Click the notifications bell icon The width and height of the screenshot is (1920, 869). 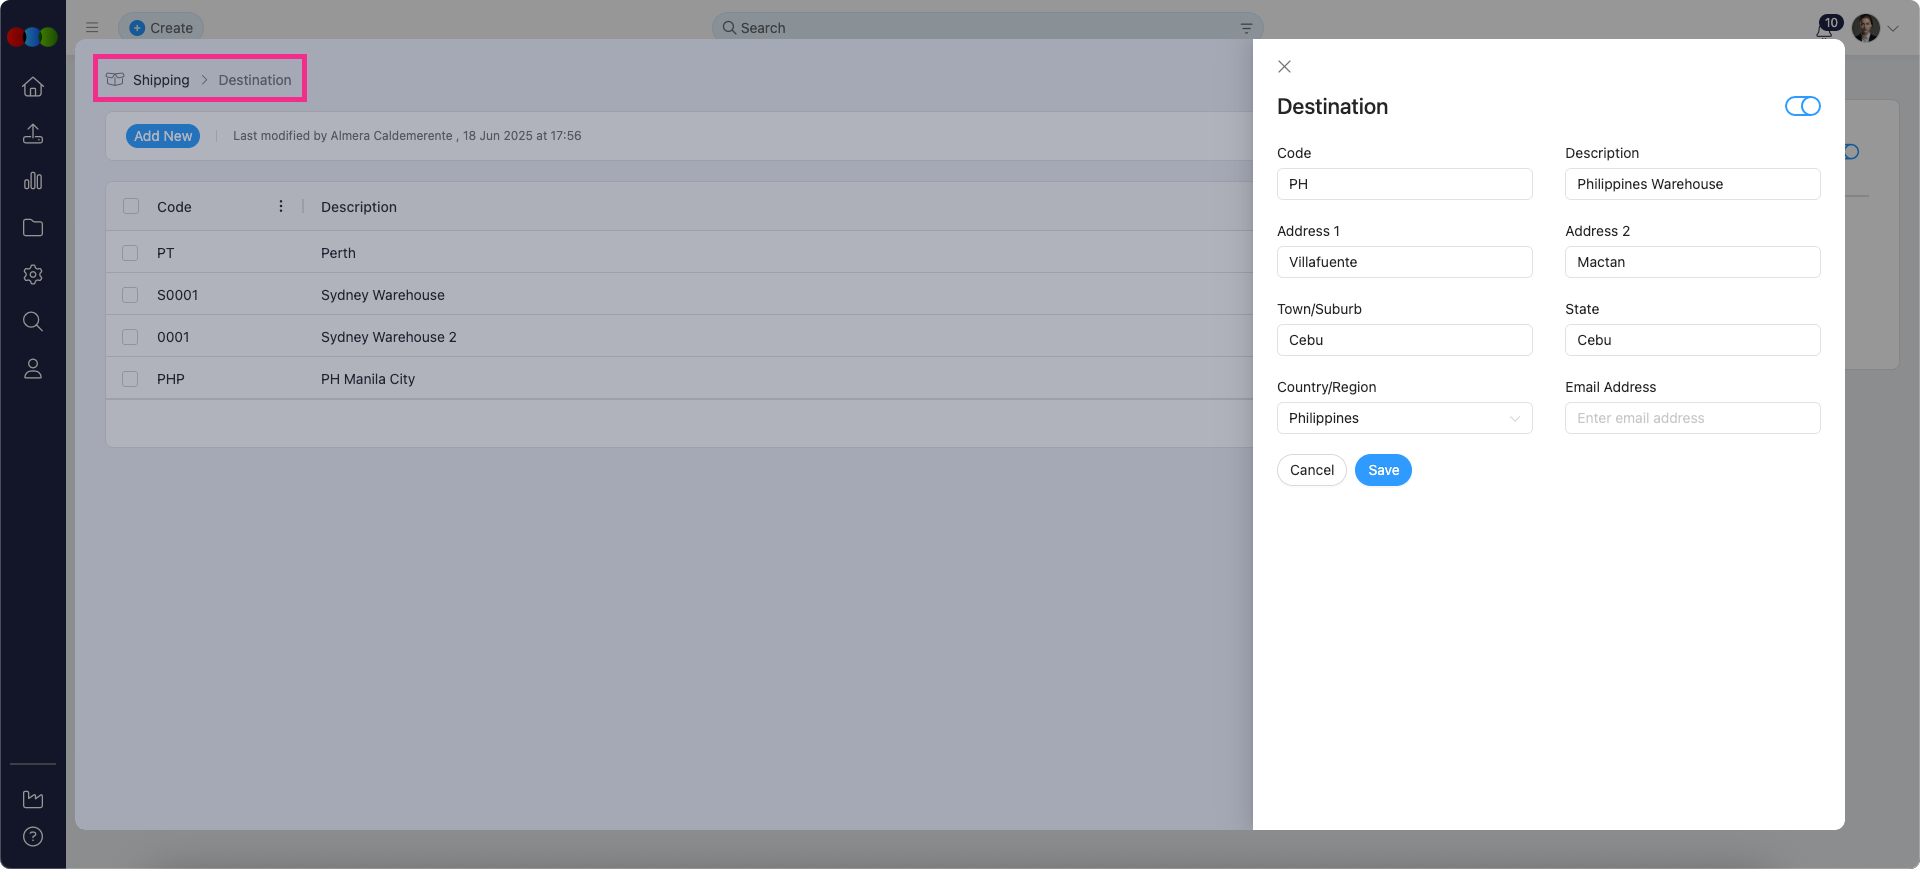coord(1824,29)
